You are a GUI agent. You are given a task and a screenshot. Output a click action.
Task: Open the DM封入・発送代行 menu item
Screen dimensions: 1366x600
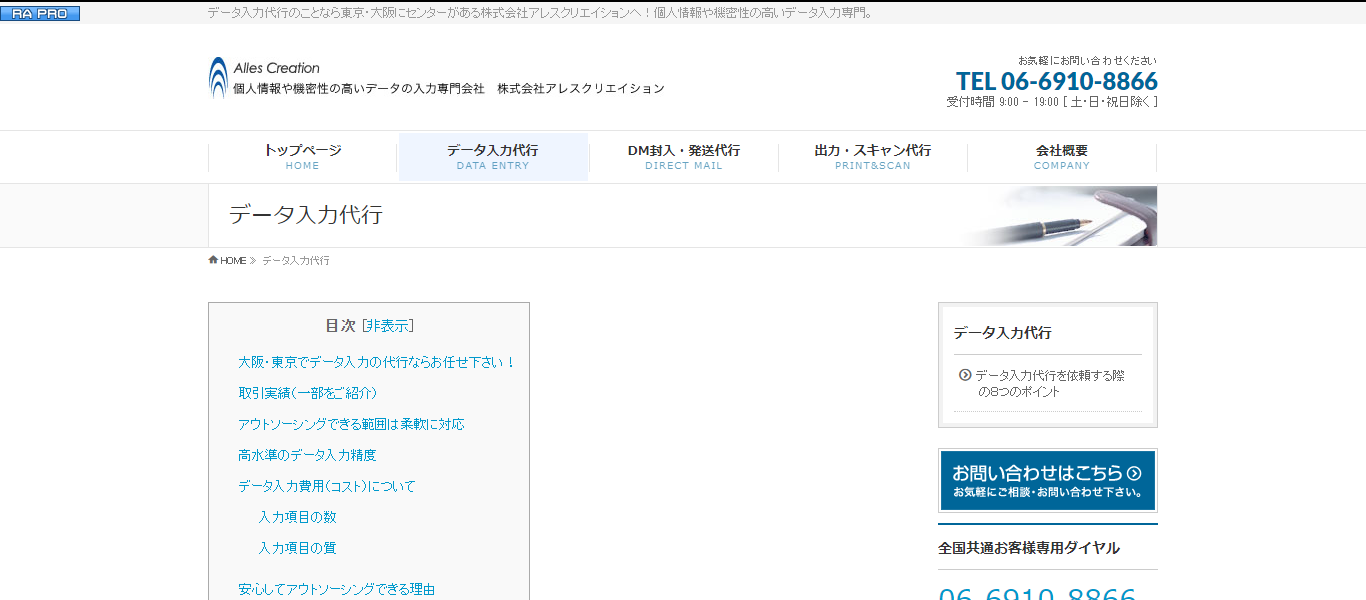click(684, 157)
